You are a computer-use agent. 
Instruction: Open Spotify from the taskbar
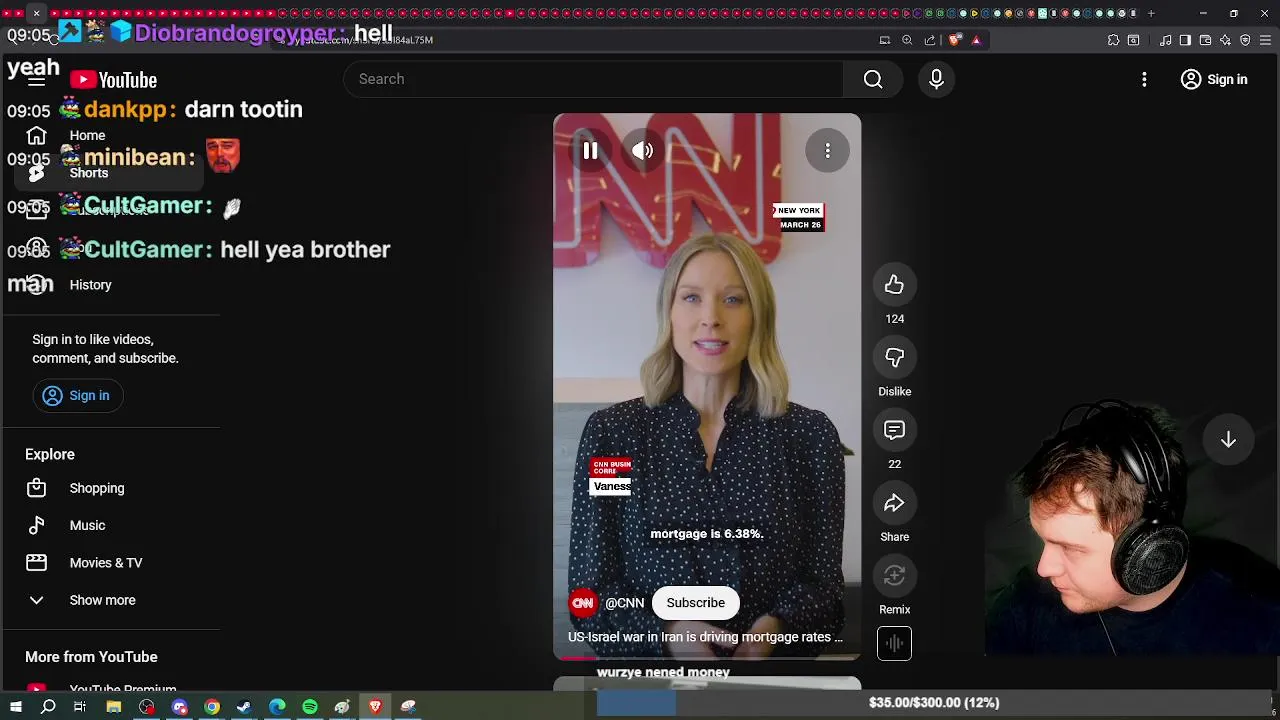coord(310,707)
